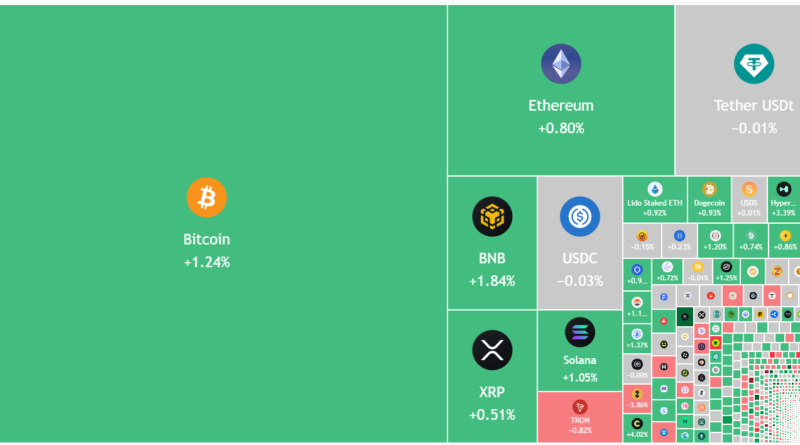Click the red tile showing −3.86%
Screen dimensions: 800x445
[x=637, y=401]
